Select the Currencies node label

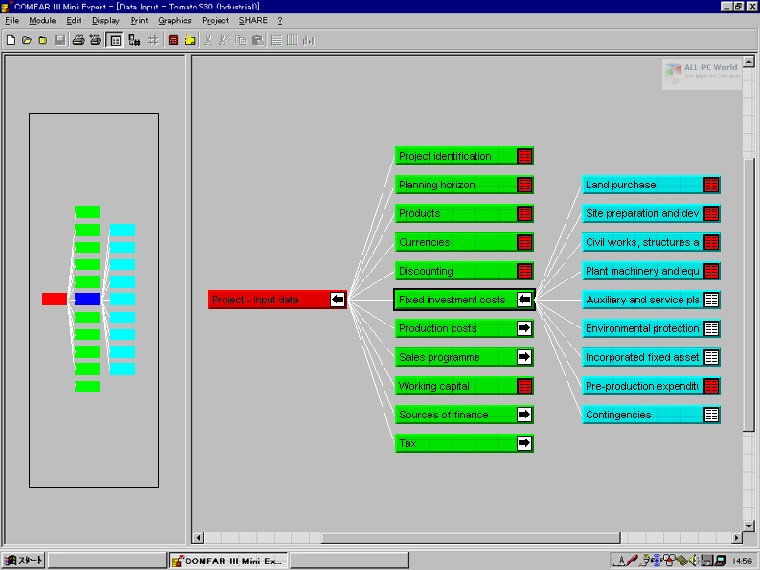point(425,242)
